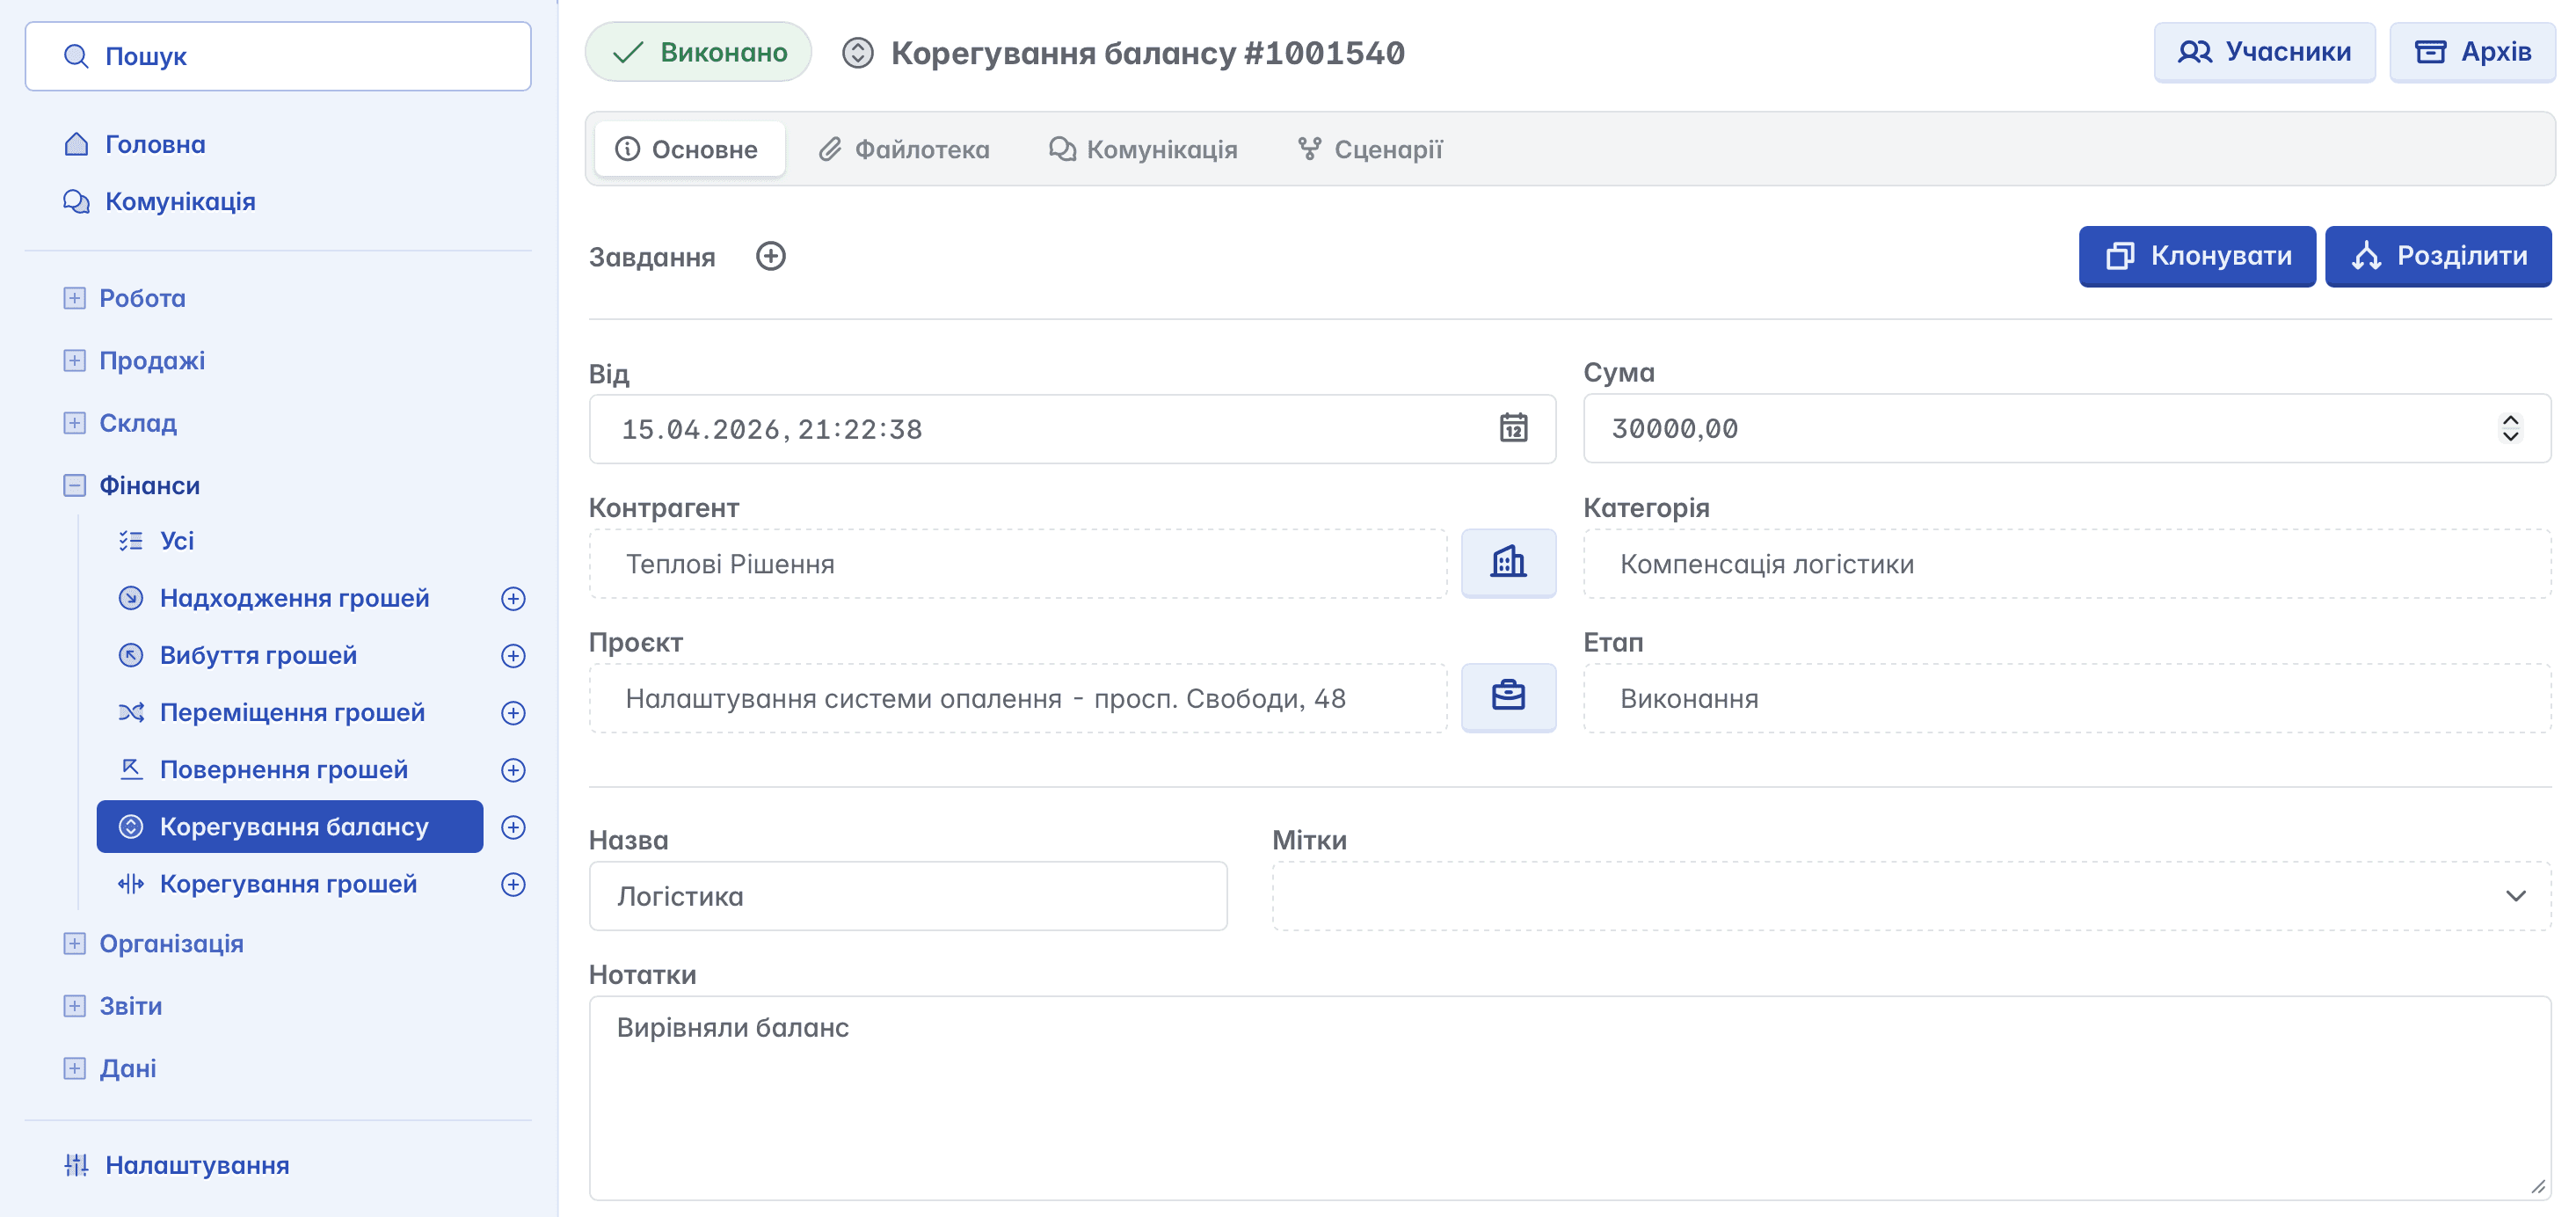This screenshot has height=1217, width=2576.
Task: Add new Корегування грошей via plus icon
Action: 513,884
